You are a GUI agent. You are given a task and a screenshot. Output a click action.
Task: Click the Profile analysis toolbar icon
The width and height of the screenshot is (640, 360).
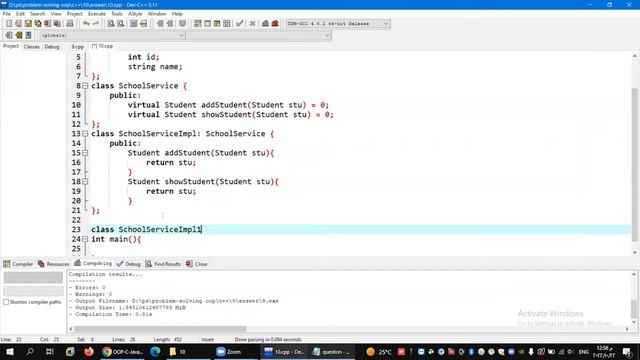(265, 24)
